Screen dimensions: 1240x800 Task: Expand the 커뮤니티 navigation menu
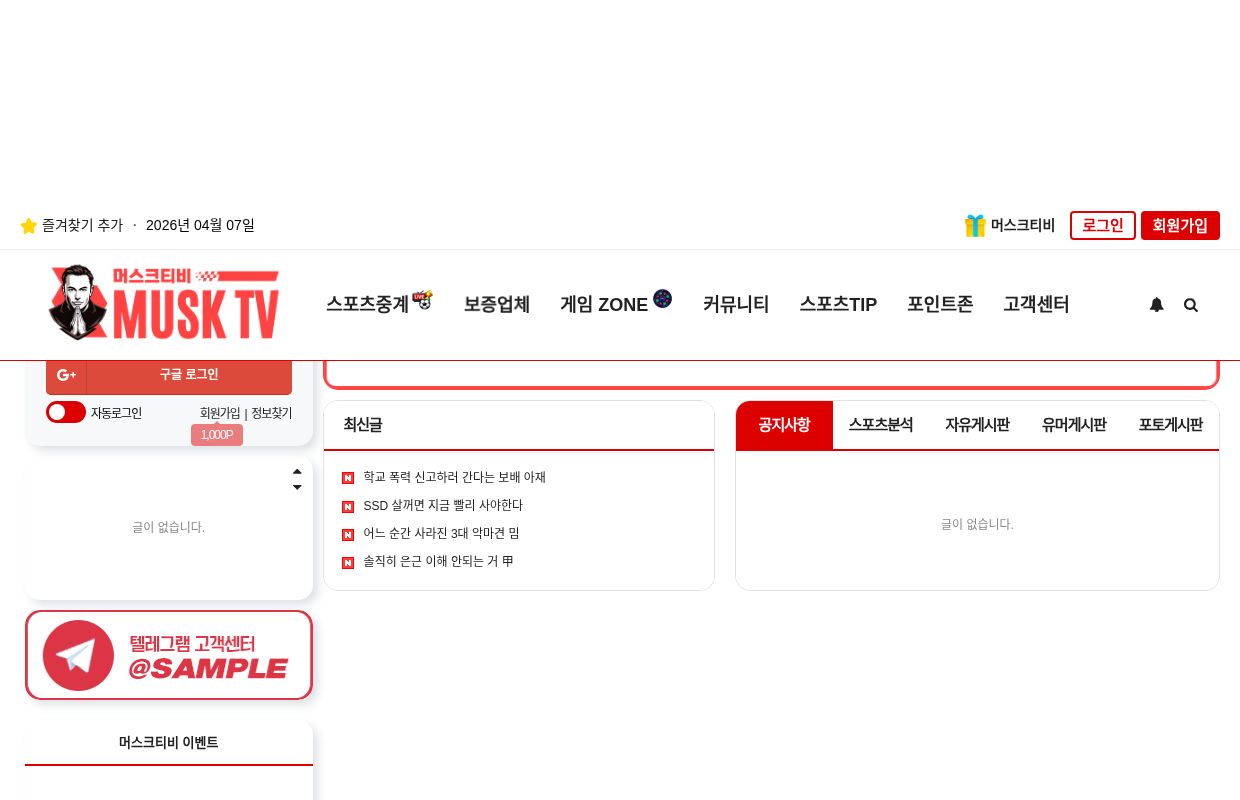click(736, 304)
